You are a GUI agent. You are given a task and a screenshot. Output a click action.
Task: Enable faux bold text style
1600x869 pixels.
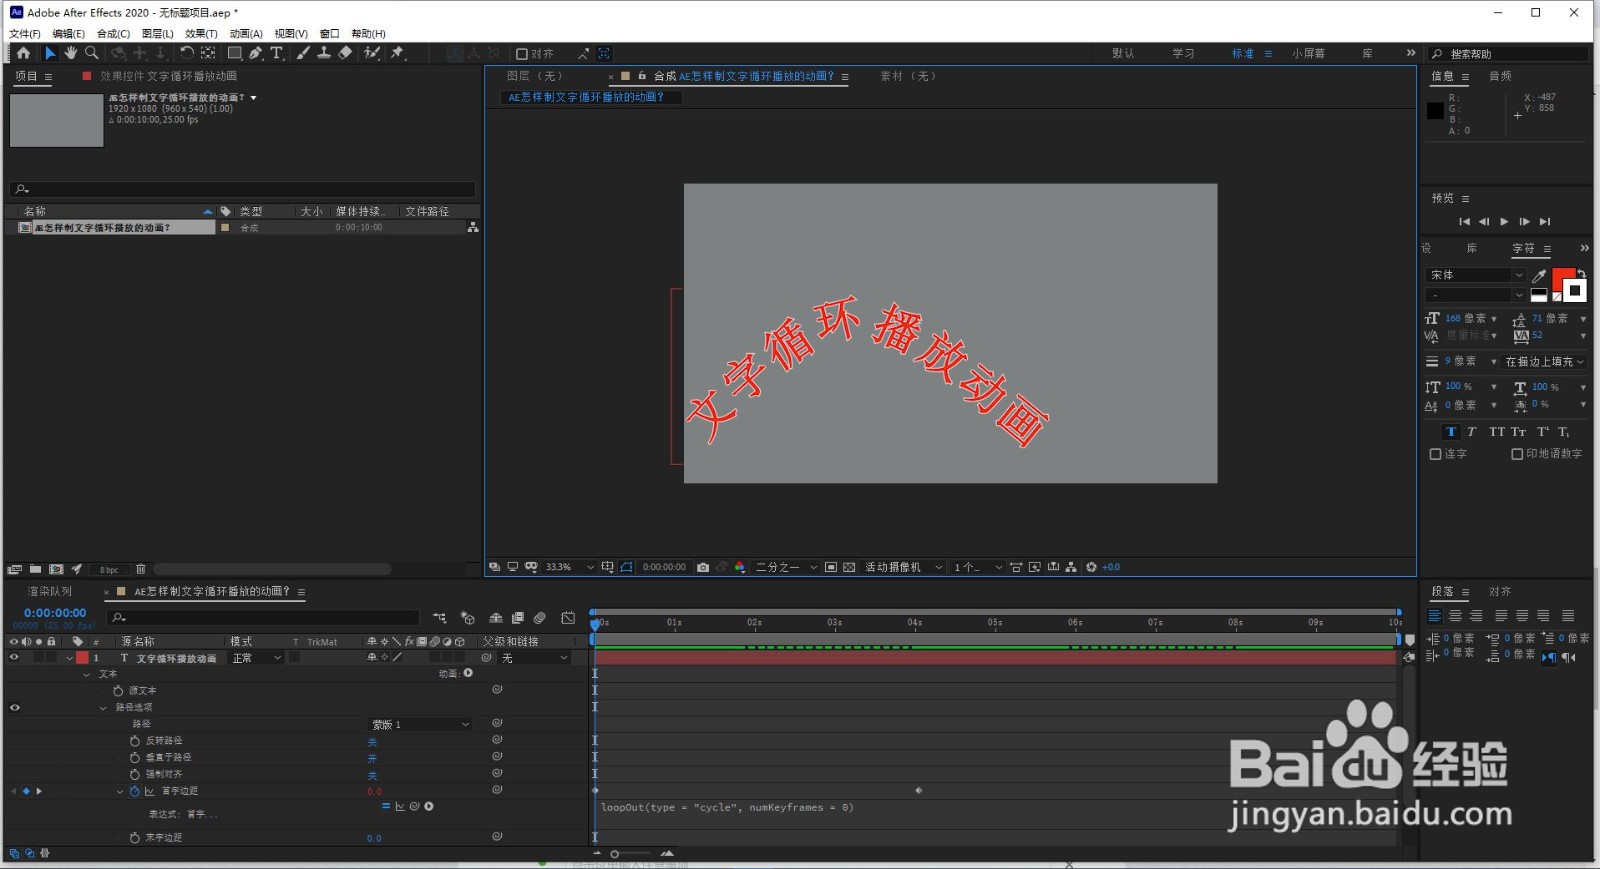[1451, 432]
